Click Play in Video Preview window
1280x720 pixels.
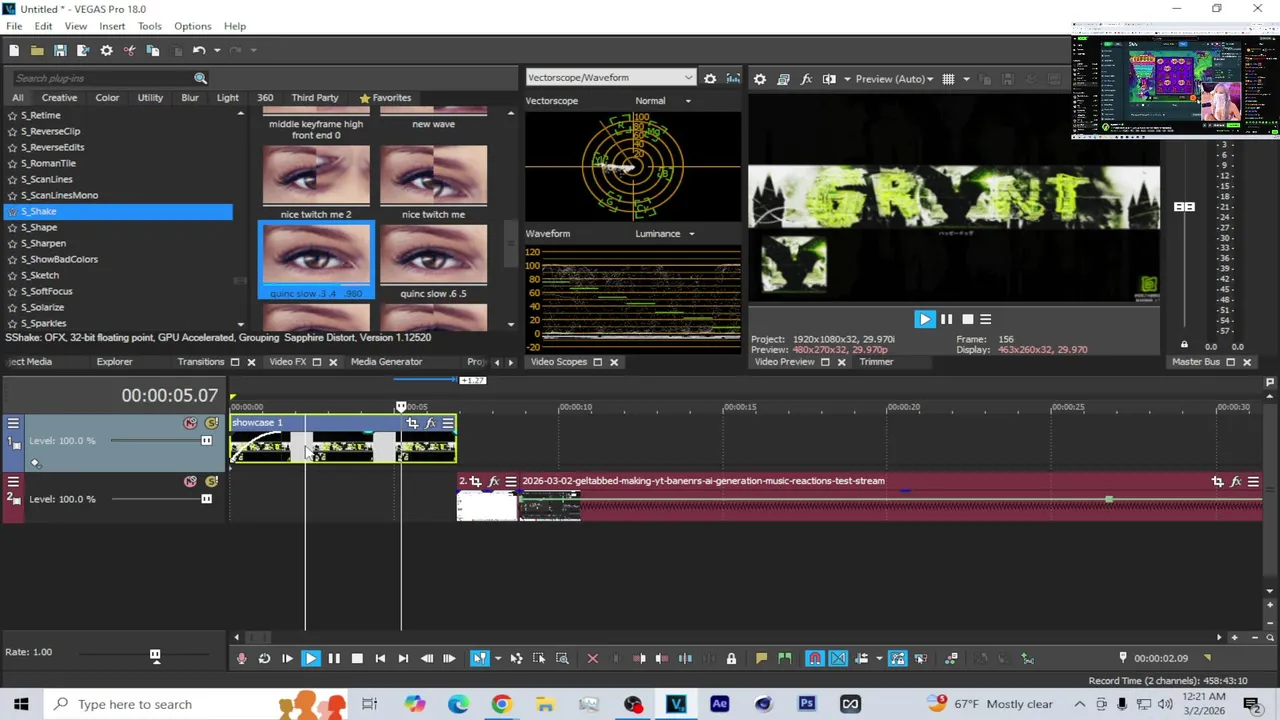[924, 319]
